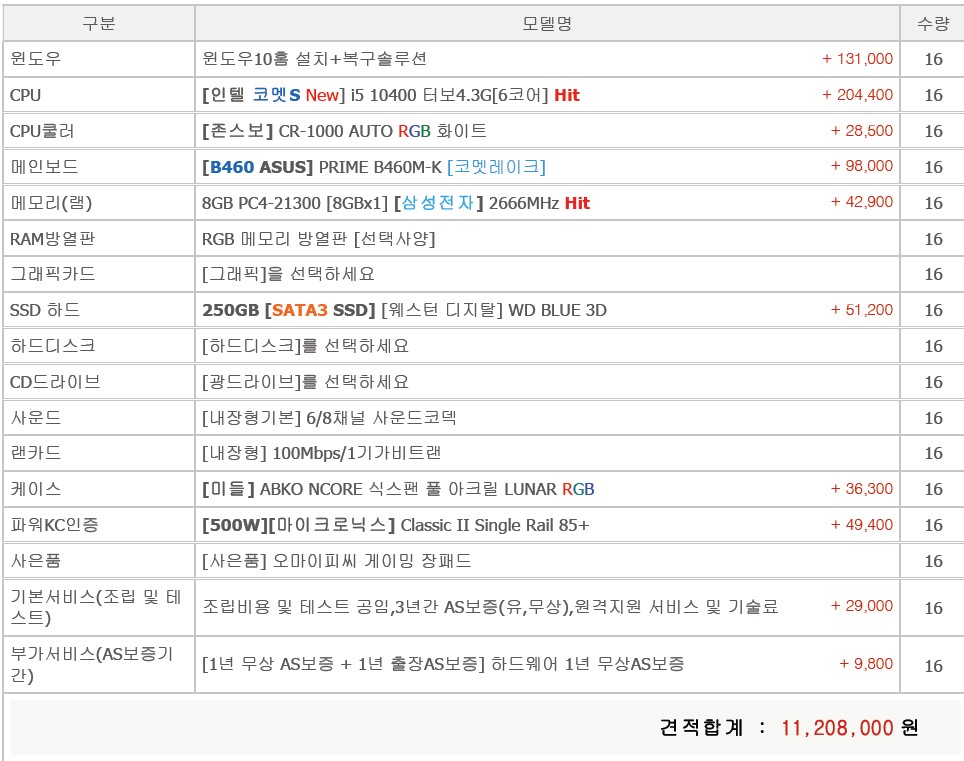The height and width of the screenshot is (761, 964).
Task: Click 'Classic II Single Rail 85+' power model
Action: point(495,525)
